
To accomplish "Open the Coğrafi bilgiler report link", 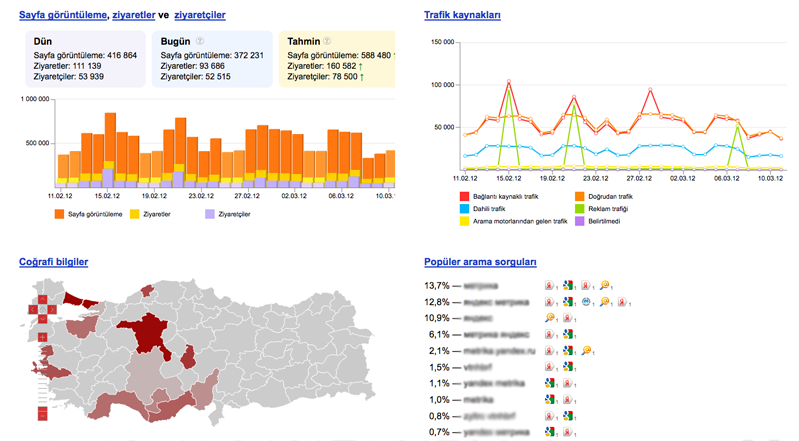I will (54, 262).
